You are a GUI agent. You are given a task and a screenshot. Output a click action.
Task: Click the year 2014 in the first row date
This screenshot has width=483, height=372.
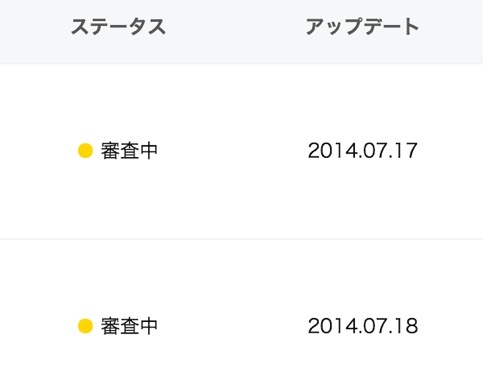tap(328, 151)
